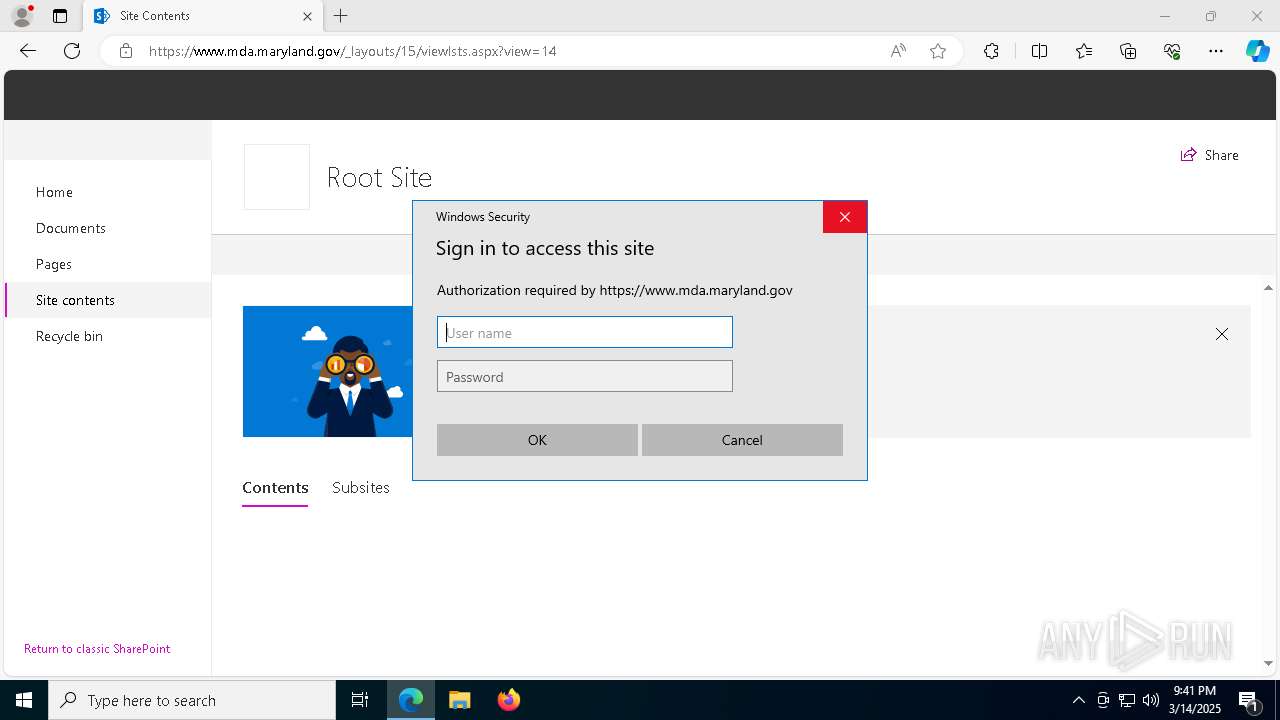This screenshot has height=720, width=1280.
Task: Close the Windows Security dialog
Action: 845,217
